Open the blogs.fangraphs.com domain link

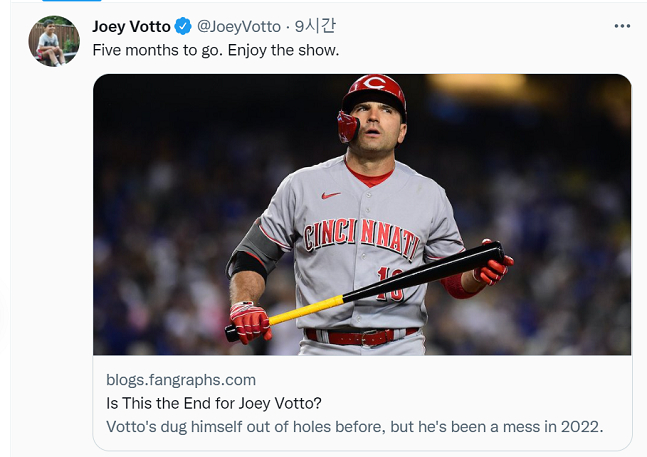tap(181, 380)
